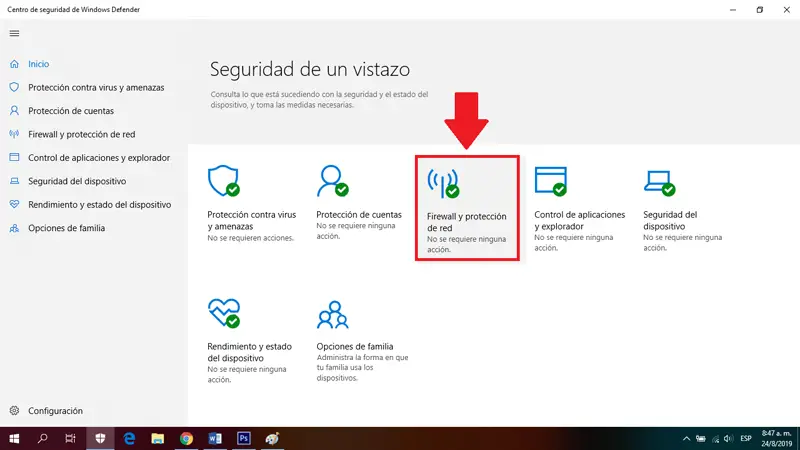This screenshot has width=800, height=450.
Task: Select Protección contra virus y amenazas in sidebar
Action: pos(96,87)
